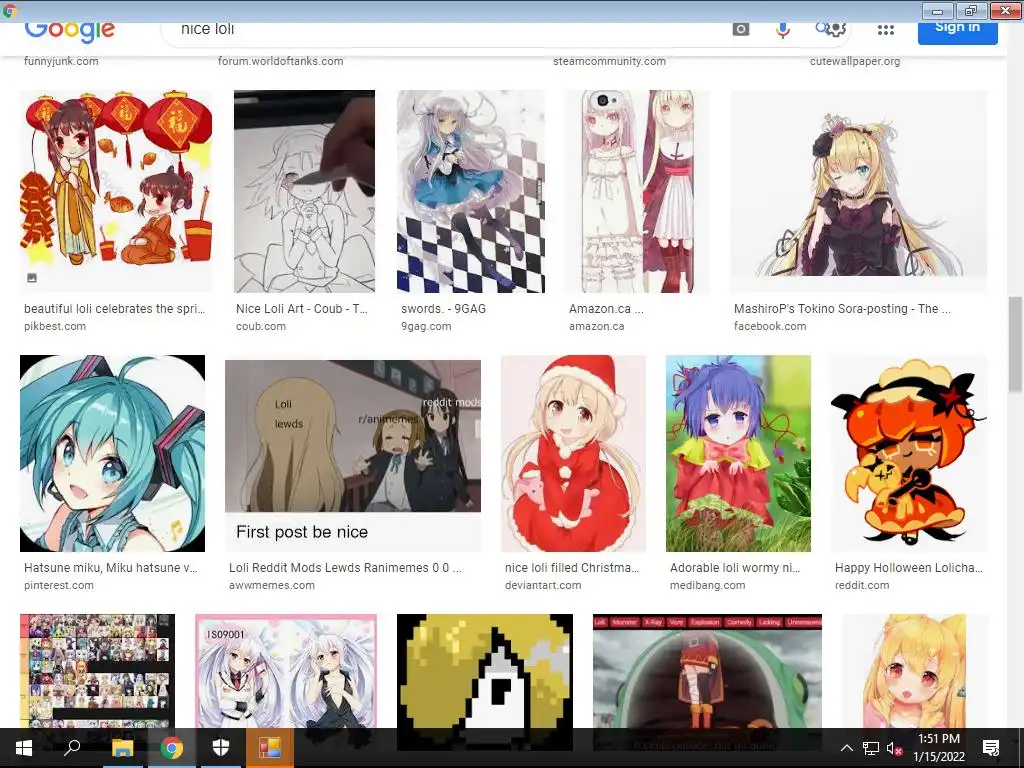This screenshot has width=1024, height=768.
Task: Open the coub.com line-art sketch thumbnail
Action: (x=304, y=191)
